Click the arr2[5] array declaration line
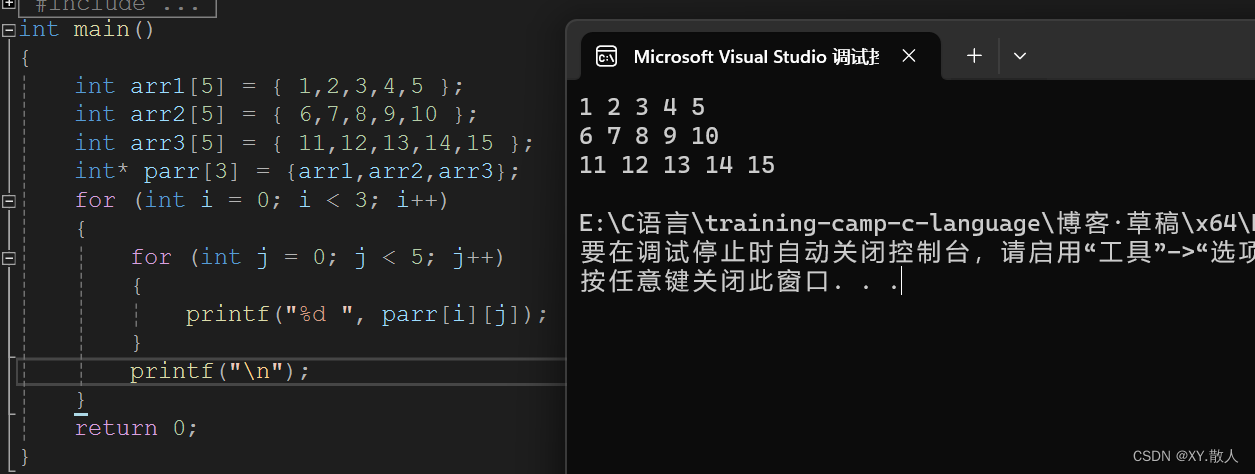 (x=277, y=114)
